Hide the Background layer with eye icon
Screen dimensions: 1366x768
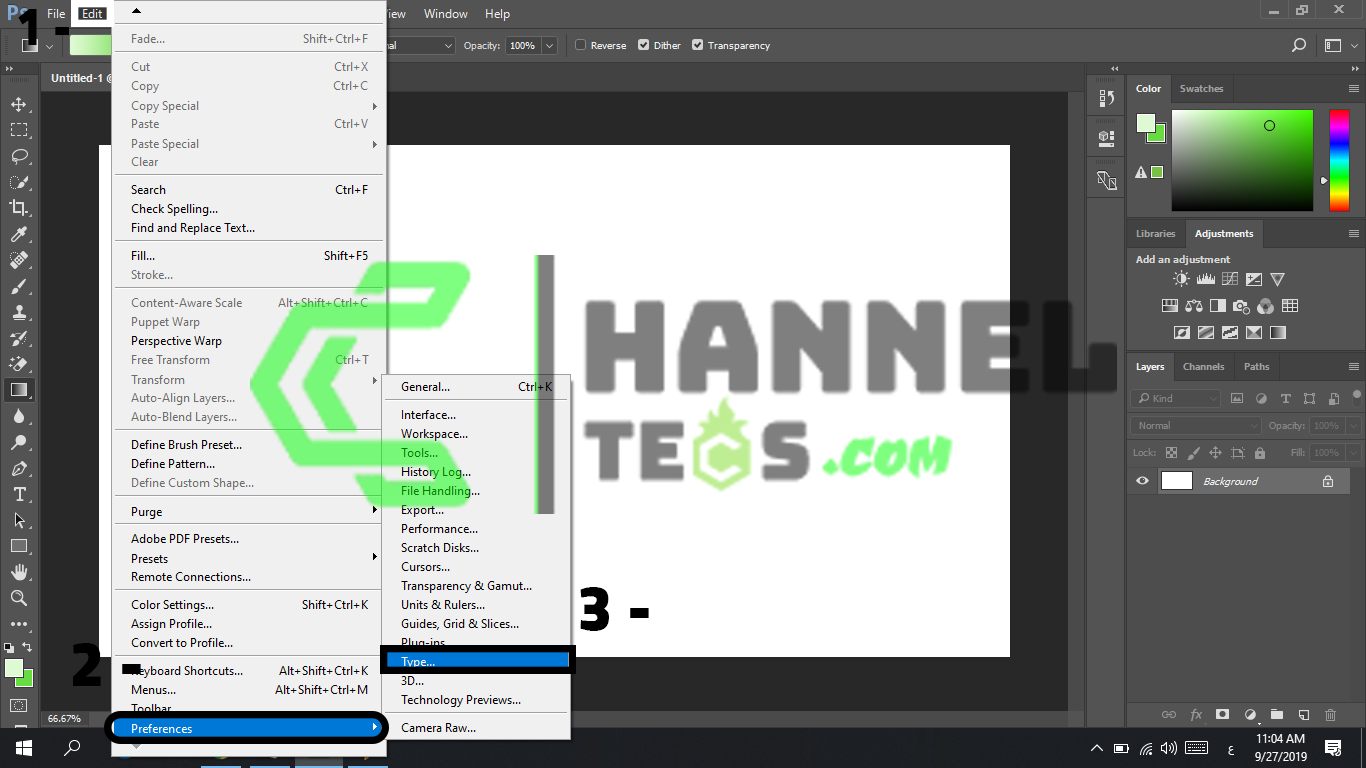click(1143, 481)
